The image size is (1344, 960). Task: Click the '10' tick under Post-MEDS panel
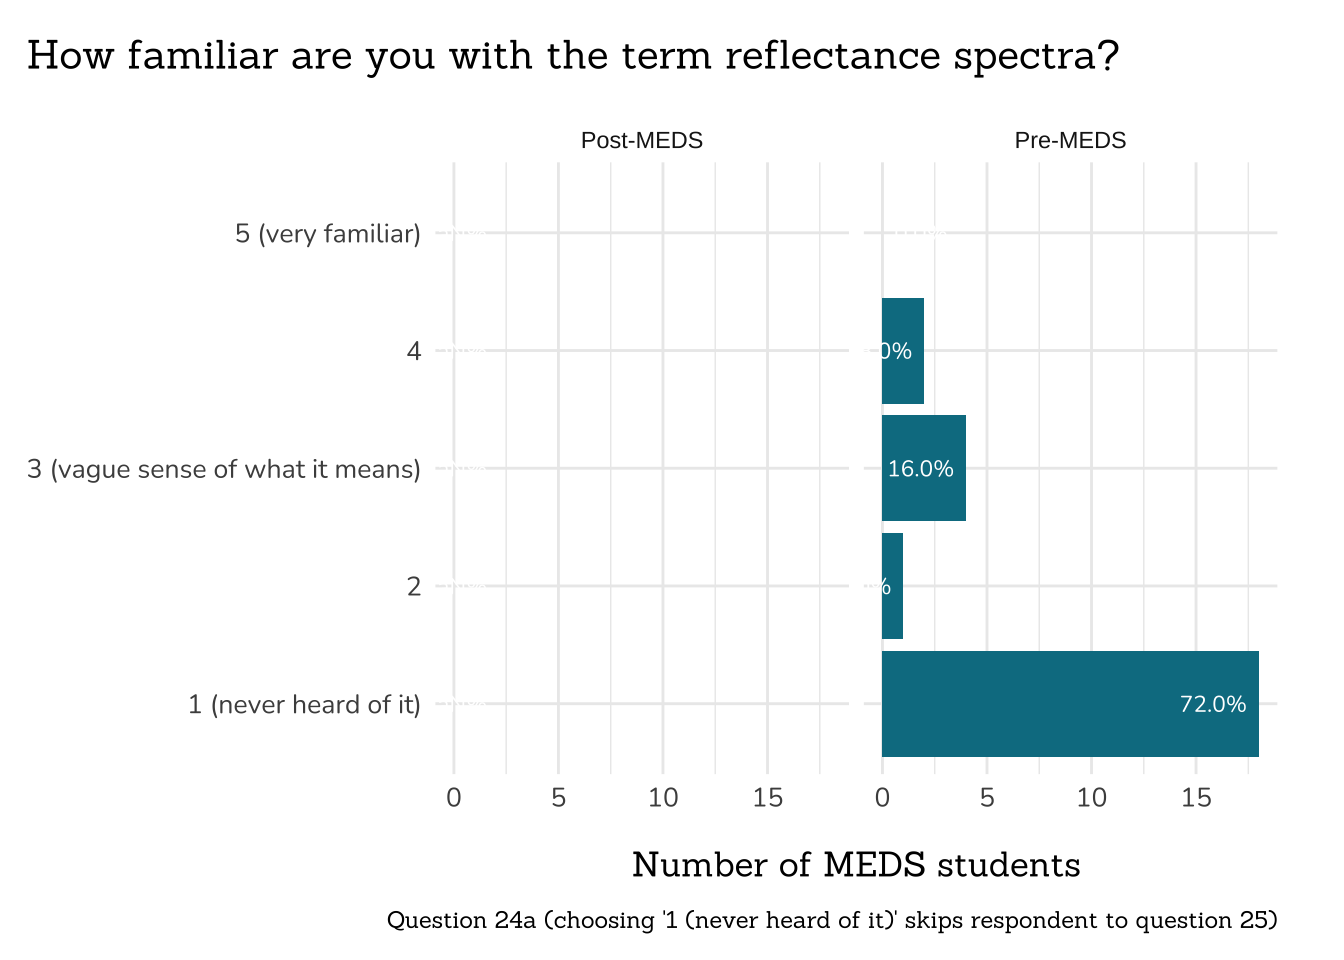coord(663,798)
